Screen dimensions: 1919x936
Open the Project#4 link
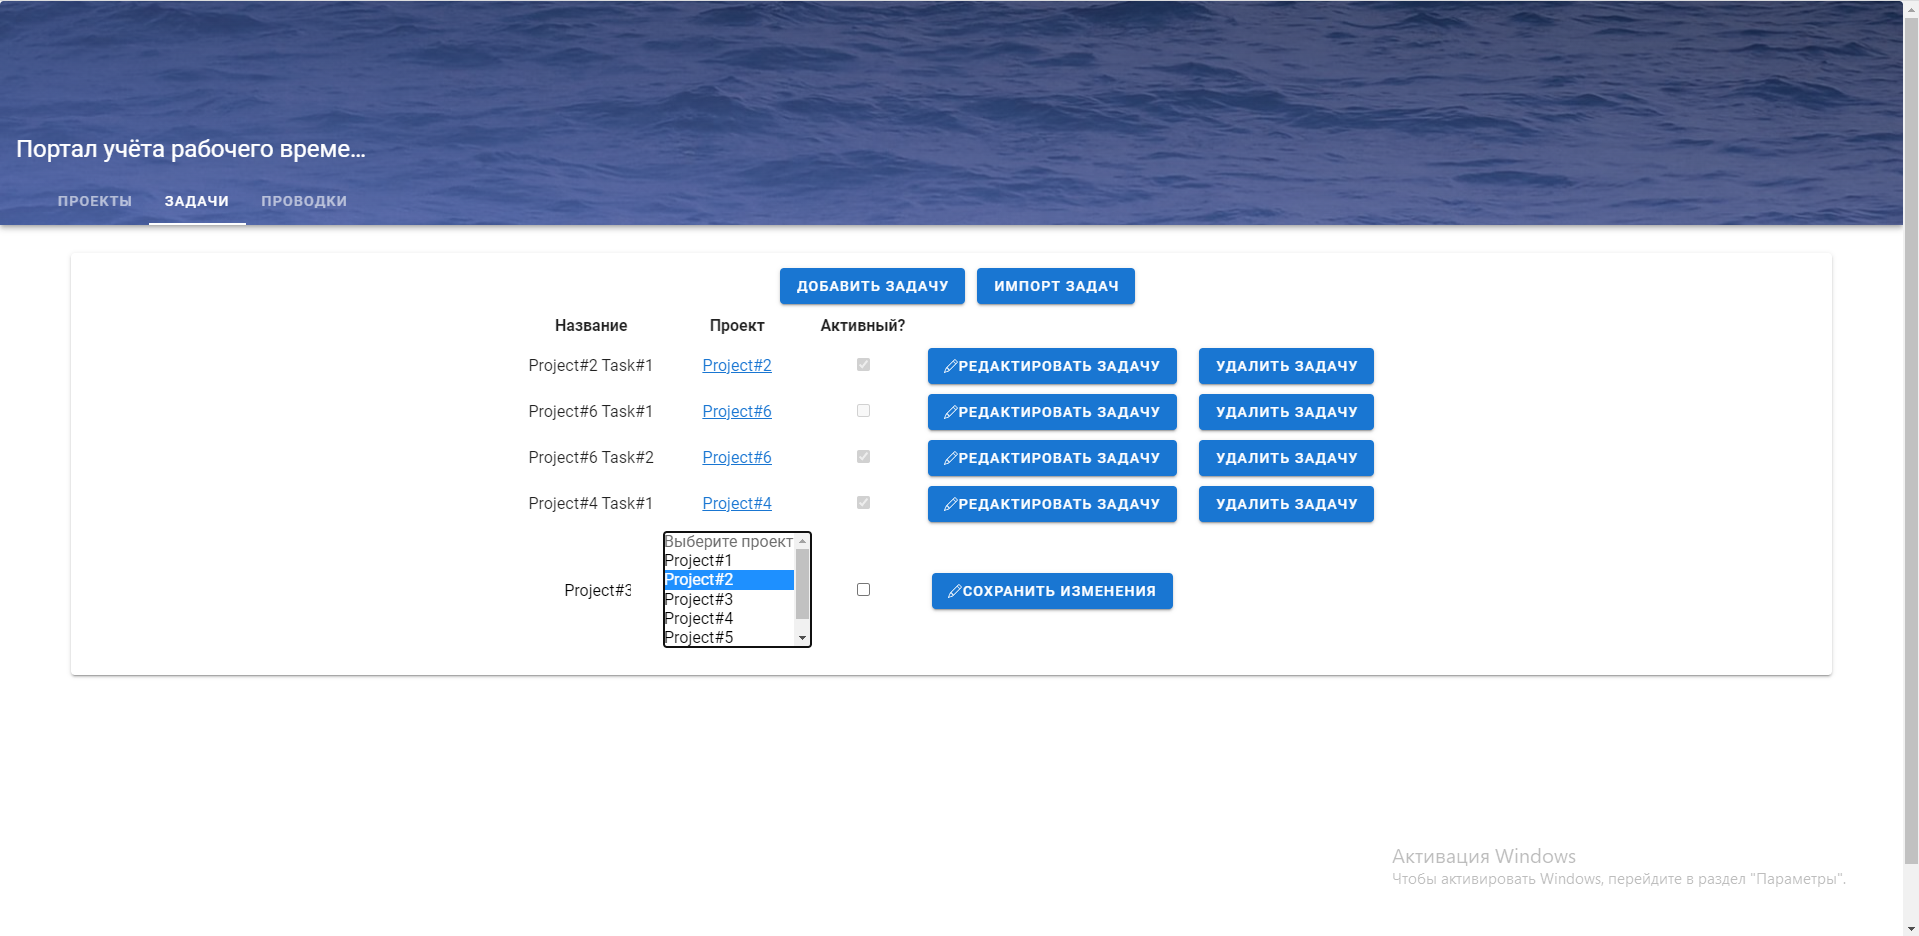click(737, 504)
